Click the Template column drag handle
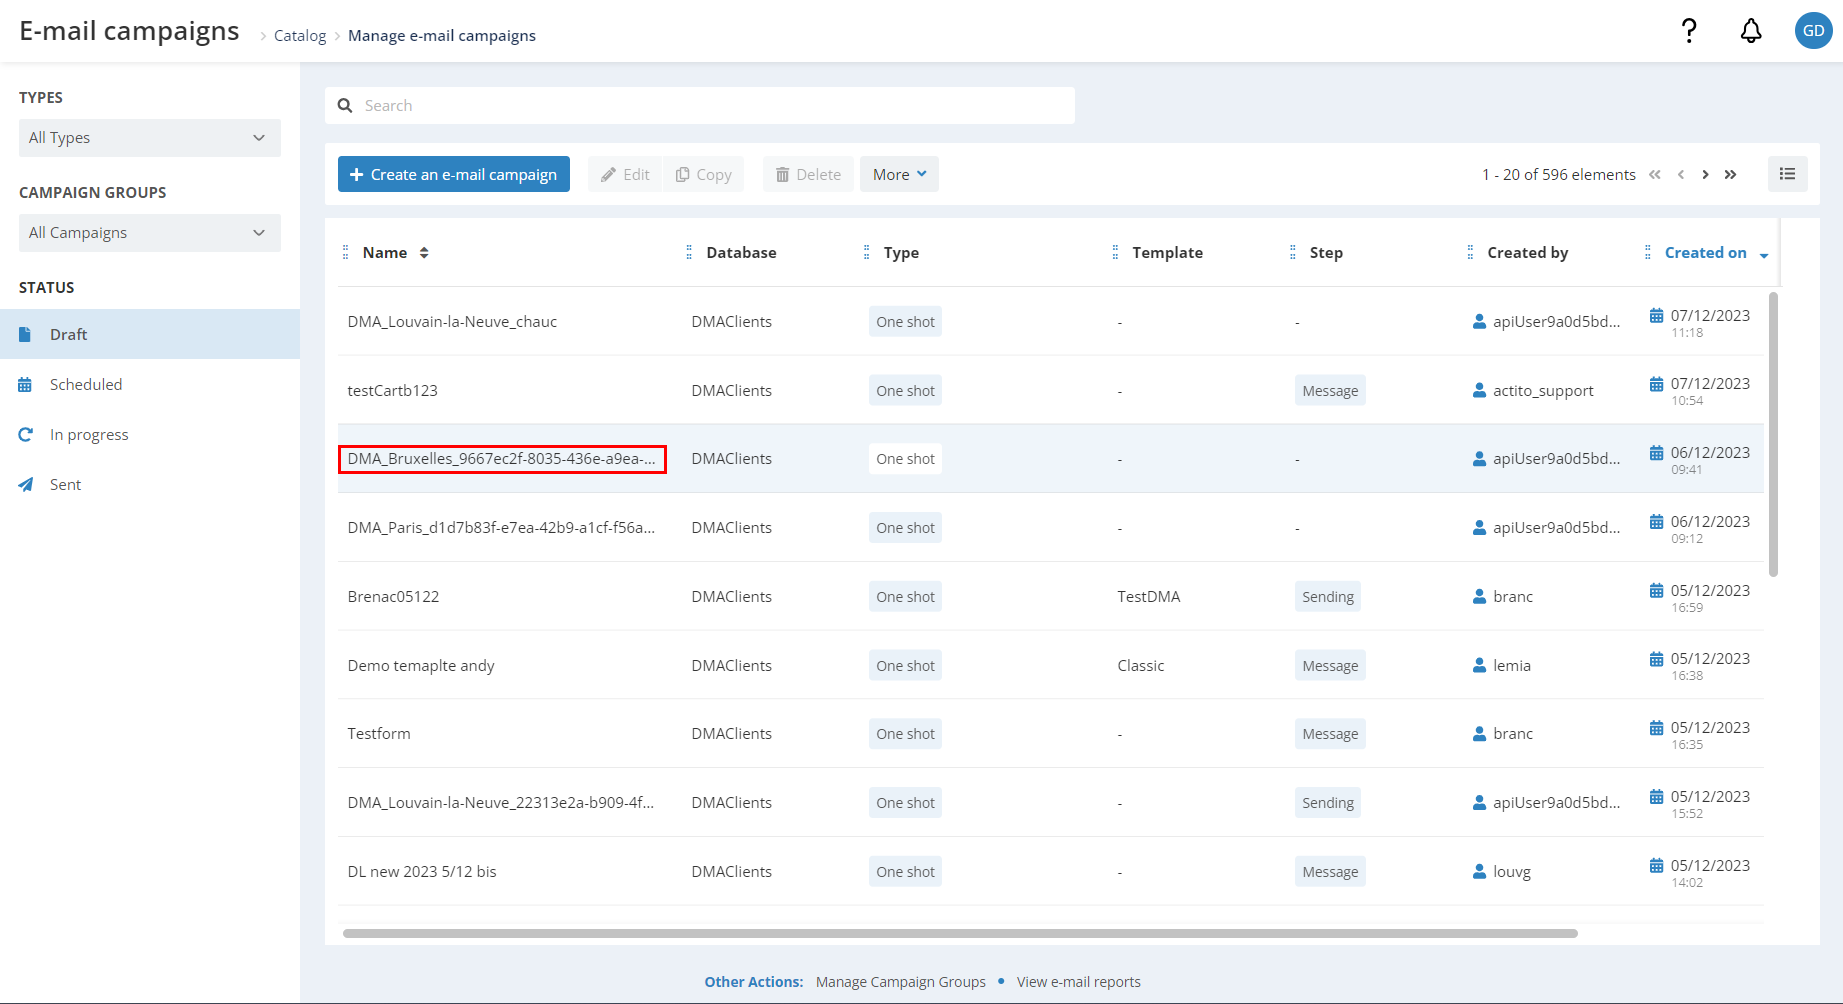The image size is (1843, 1004). click(1115, 253)
